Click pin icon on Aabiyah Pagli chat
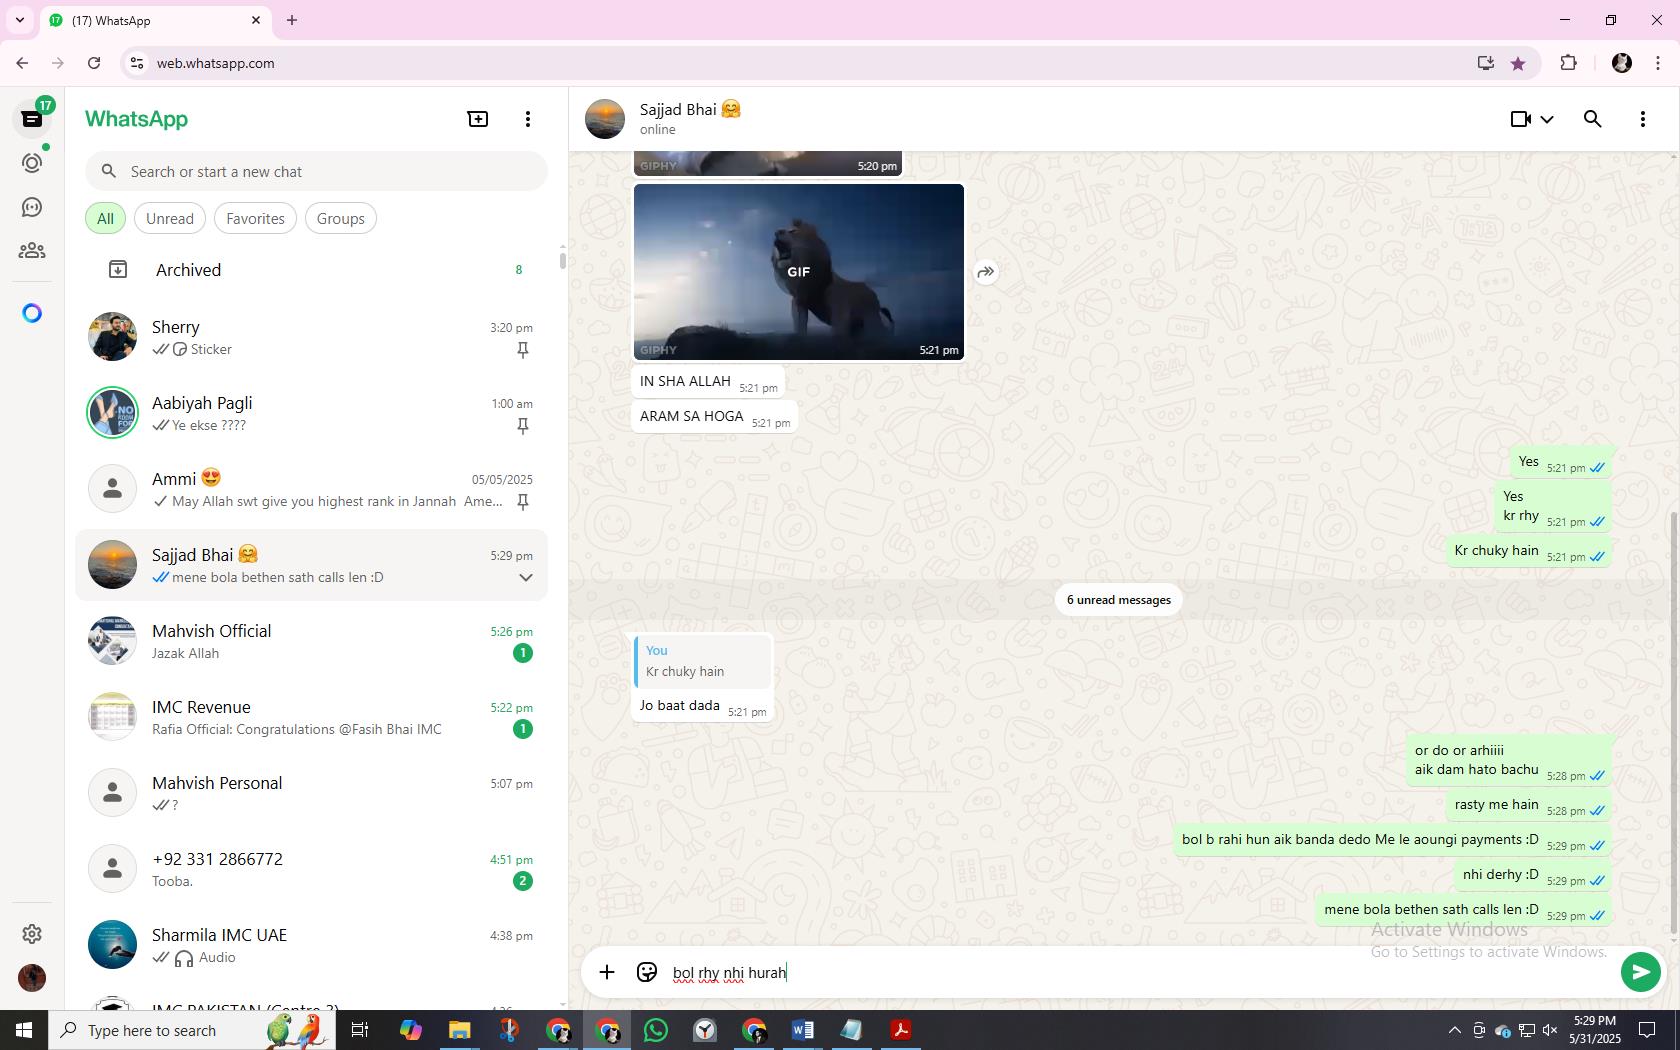 point(522,426)
